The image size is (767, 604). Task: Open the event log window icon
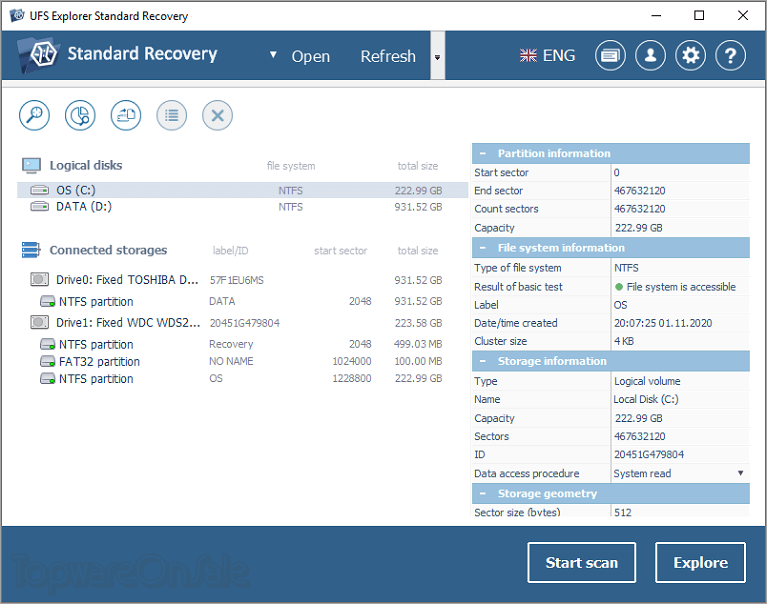(610, 55)
